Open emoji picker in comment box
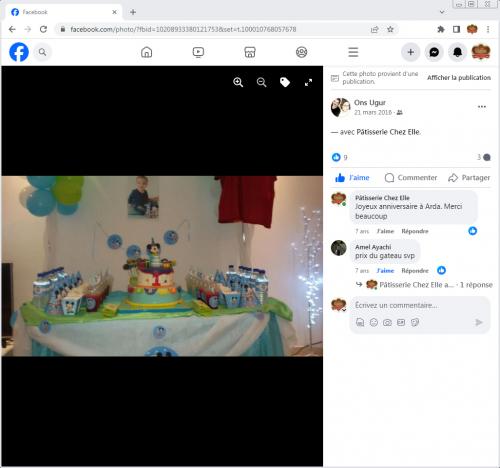The width and height of the screenshot is (500, 468). pyautogui.click(x=374, y=322)
